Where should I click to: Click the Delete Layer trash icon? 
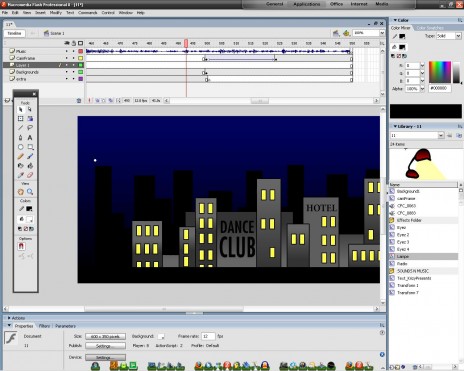tap(79, 101)
